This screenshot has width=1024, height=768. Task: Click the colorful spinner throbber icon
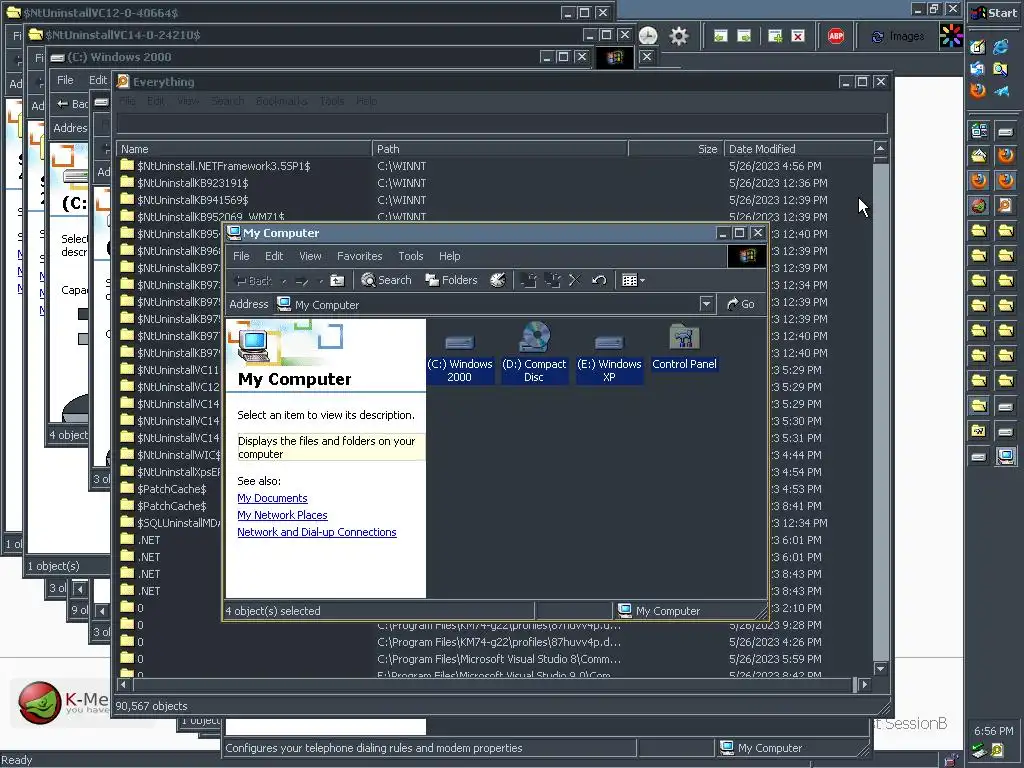(x=951, y=35)
